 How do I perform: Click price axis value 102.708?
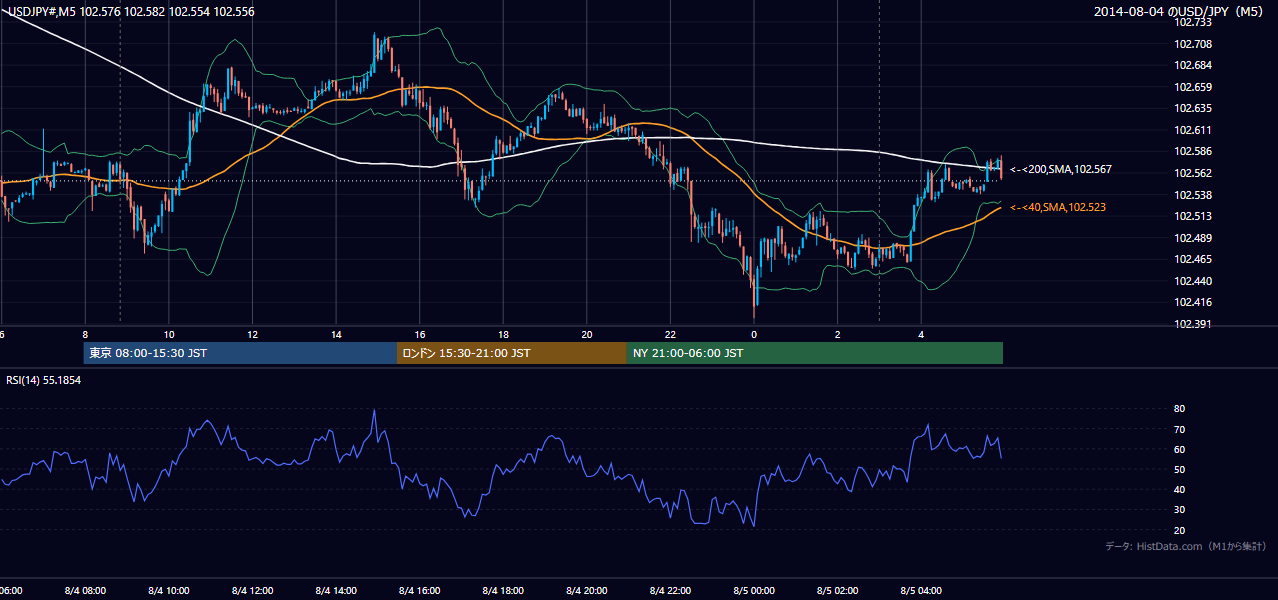tap(1194, 44)
